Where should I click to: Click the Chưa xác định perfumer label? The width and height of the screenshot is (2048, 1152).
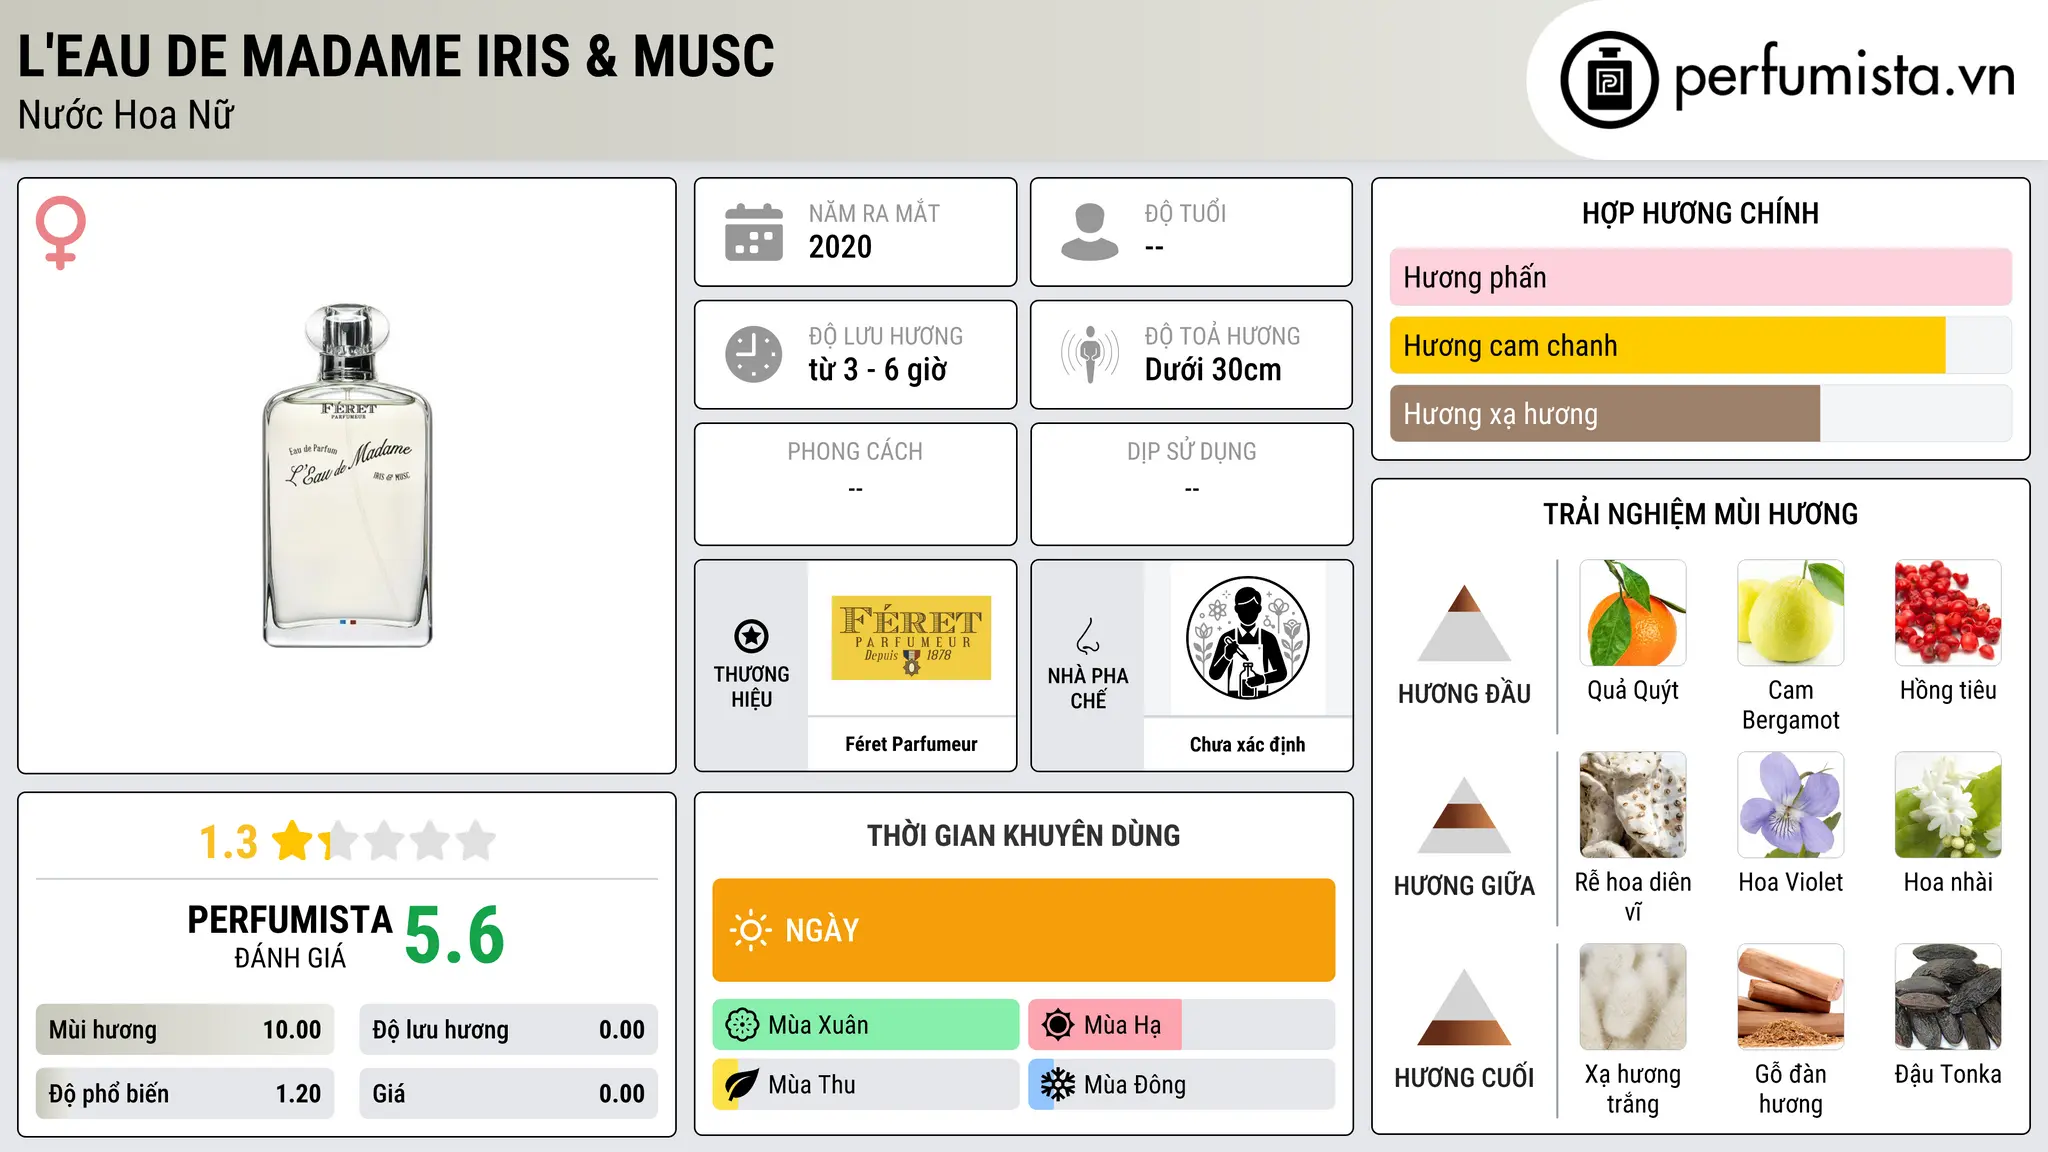(1248, 744)
